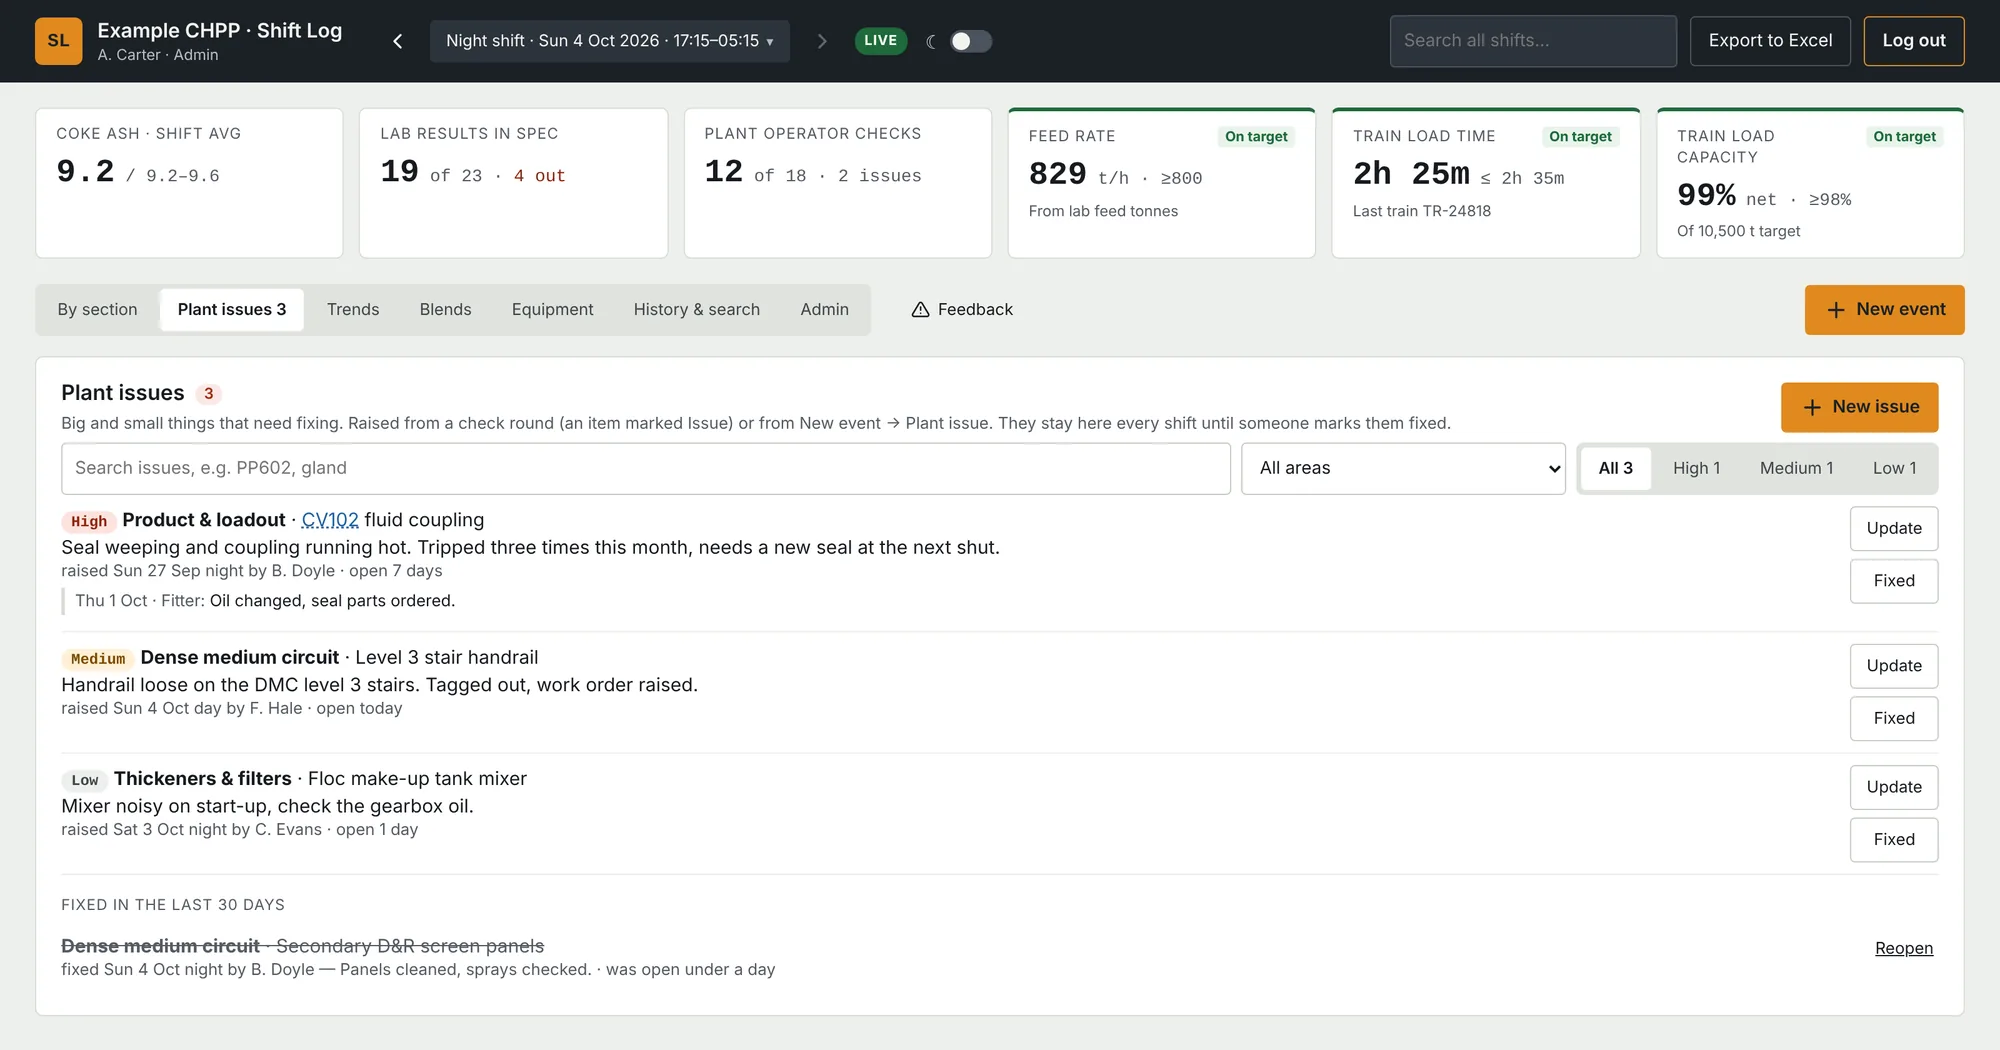Open the Trends tab
Screen dimensions: 2000x1050
click(353, 310)
